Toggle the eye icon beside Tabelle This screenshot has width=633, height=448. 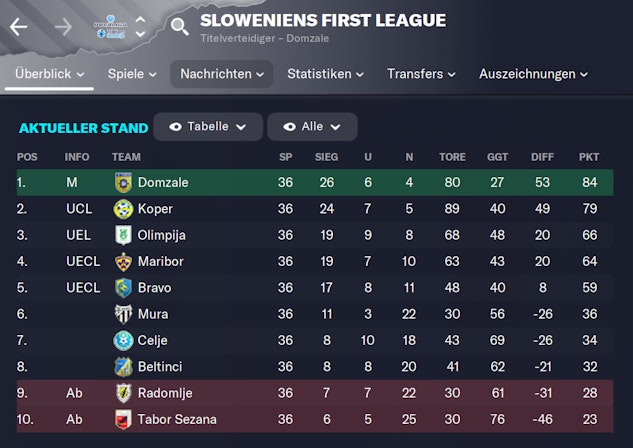click(x=176, y=127)
